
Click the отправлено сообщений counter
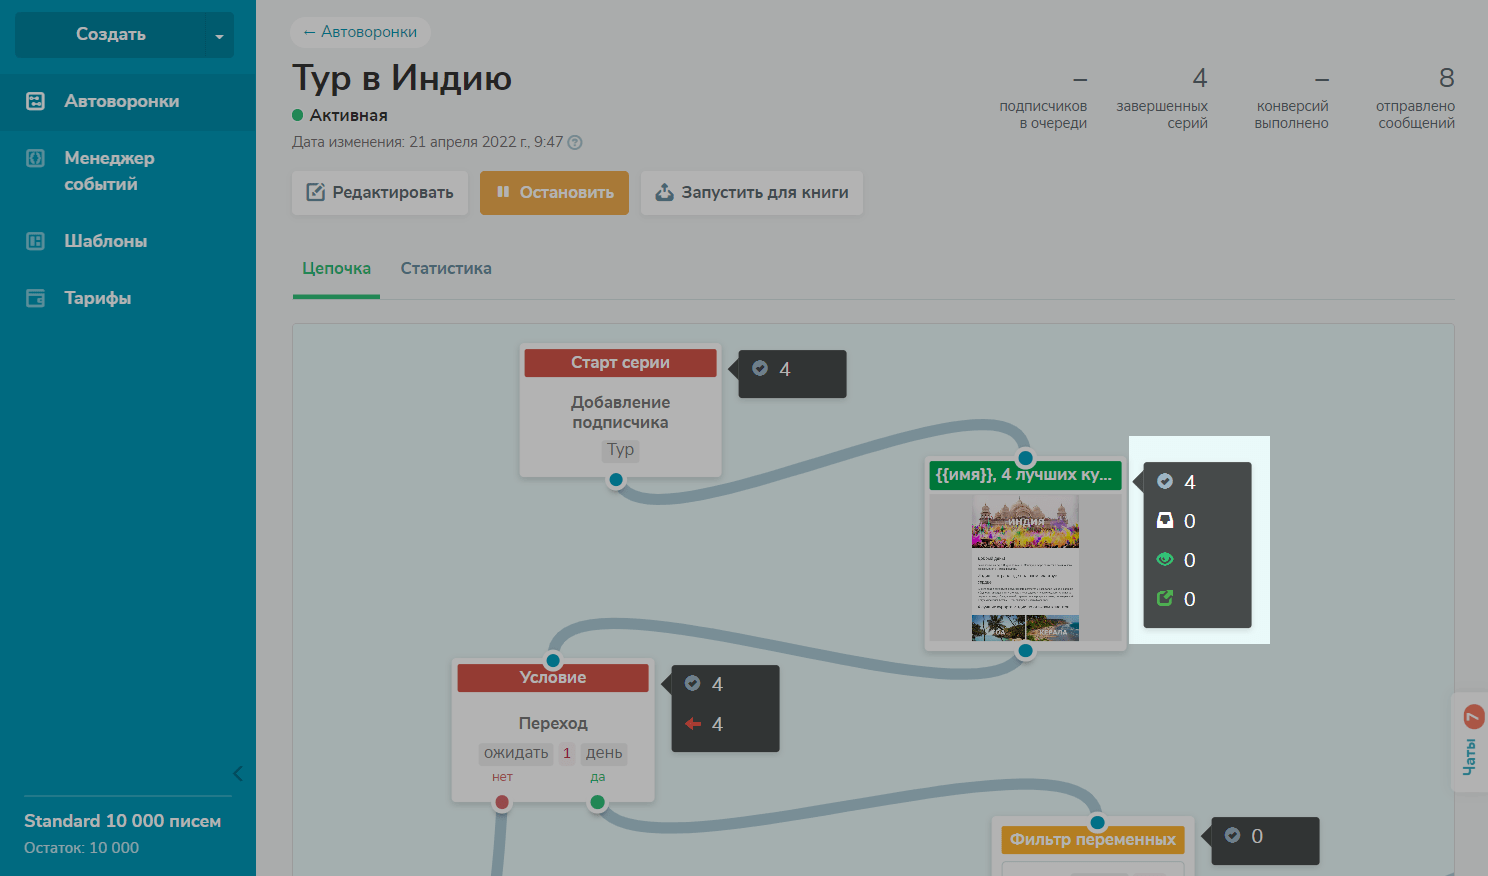pyautogui.click(x=1415, y=98)
